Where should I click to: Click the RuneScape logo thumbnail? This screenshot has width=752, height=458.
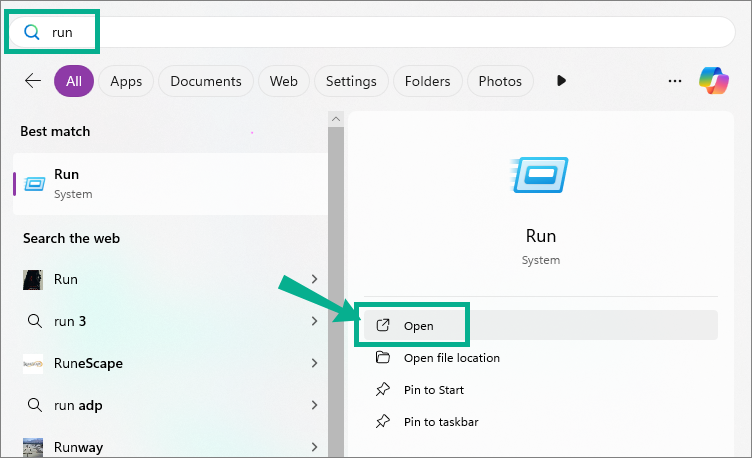33,364
